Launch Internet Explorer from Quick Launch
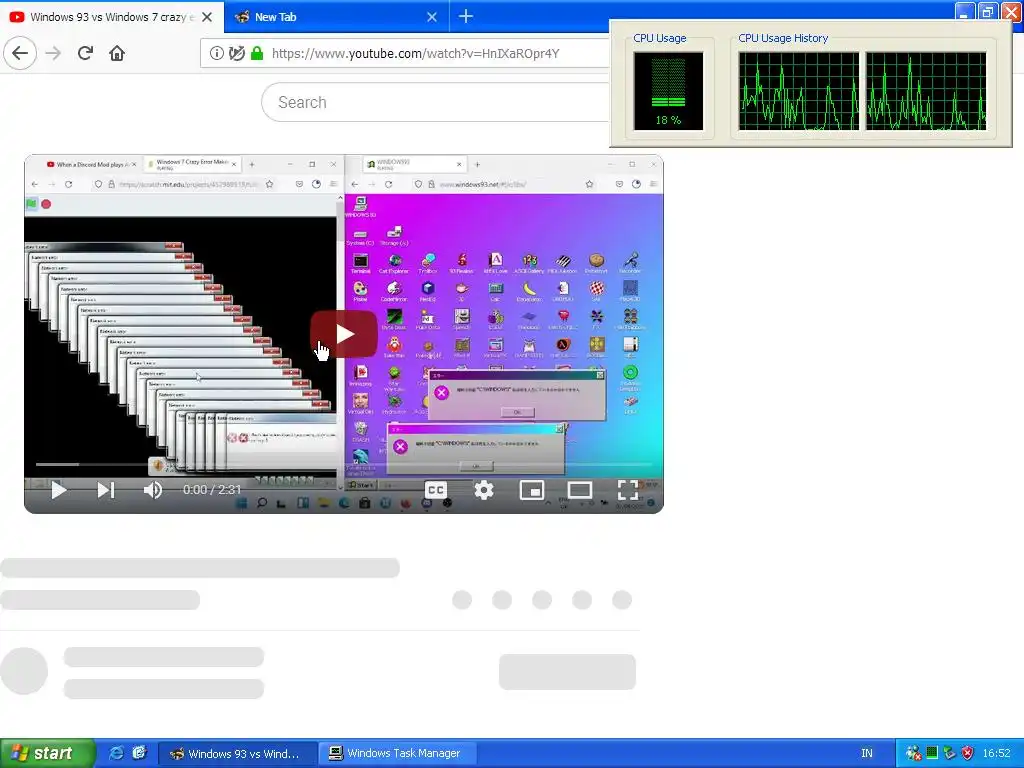This screenshot has width=1024, height=768. pos(116,753)
